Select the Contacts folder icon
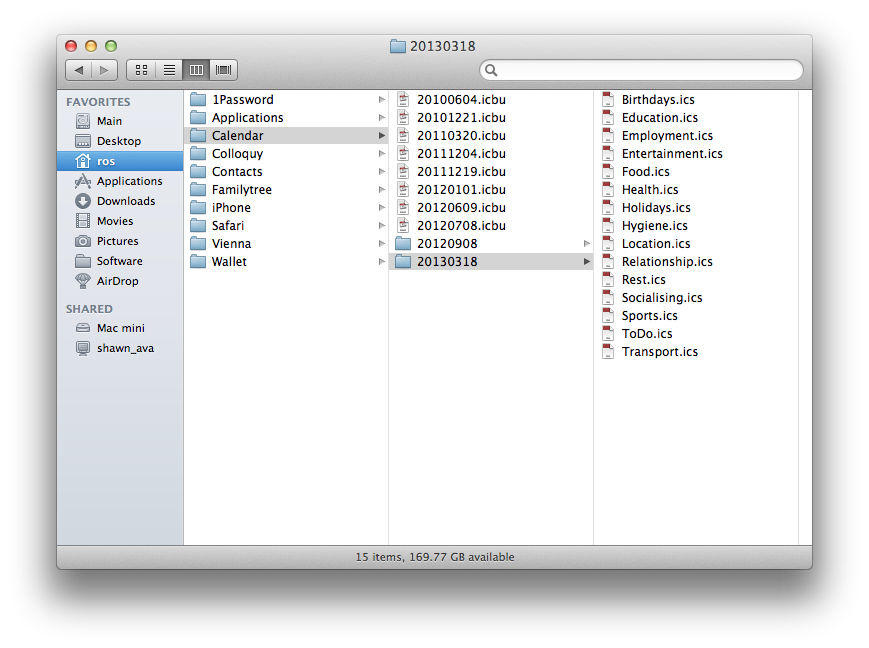The height and width of the screenshot is (648, 869). point(198,172)
